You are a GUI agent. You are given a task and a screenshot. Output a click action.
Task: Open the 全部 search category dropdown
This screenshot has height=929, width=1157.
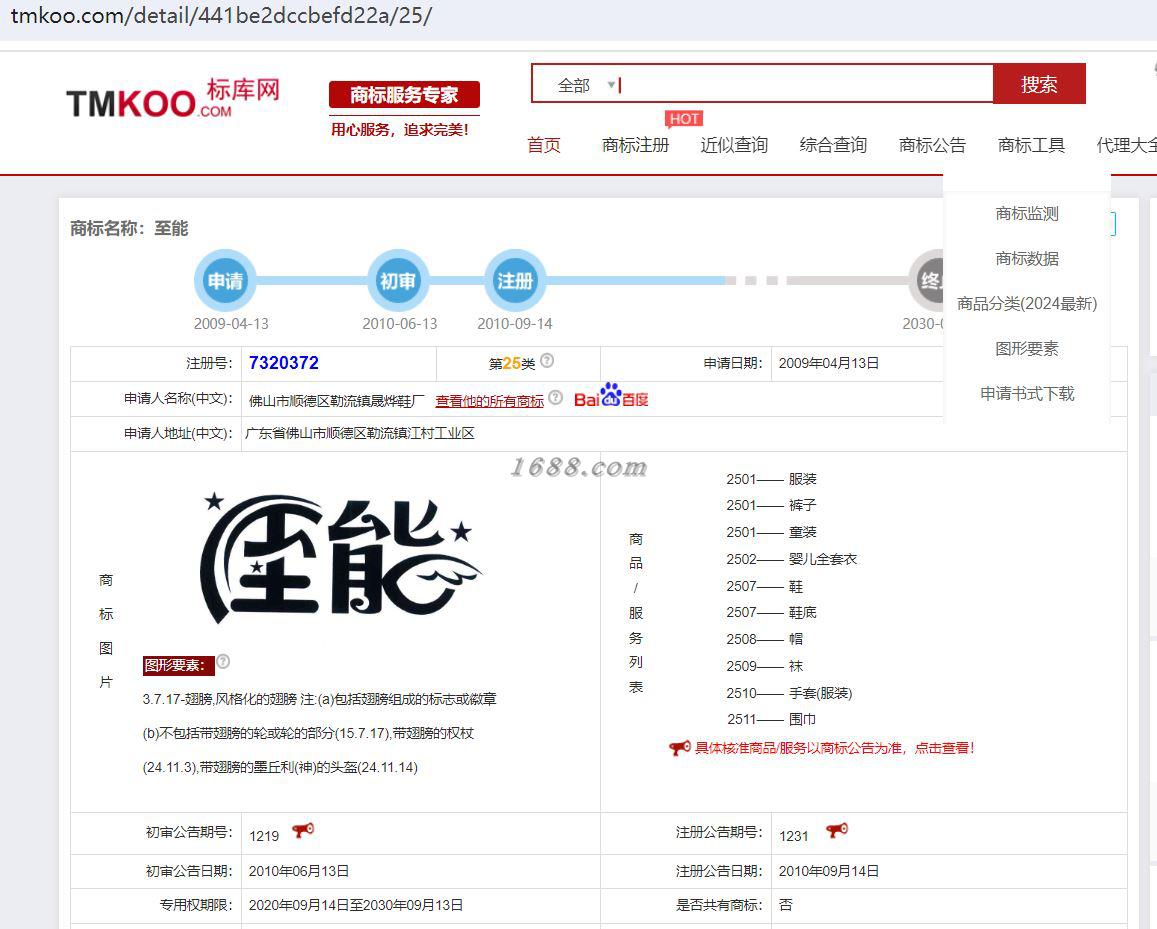click(586, 86)
